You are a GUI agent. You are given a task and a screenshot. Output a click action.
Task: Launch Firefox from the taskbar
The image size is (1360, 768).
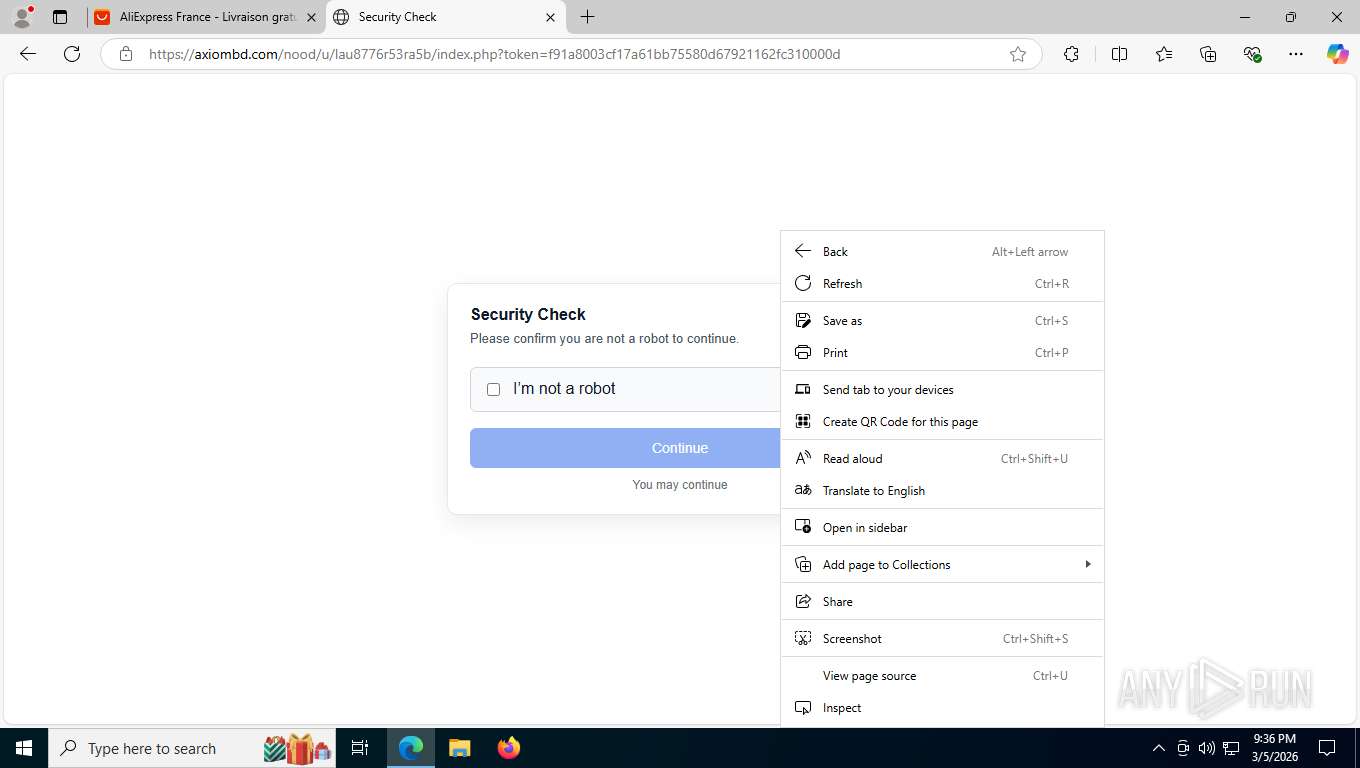click(x=509, y=748)
